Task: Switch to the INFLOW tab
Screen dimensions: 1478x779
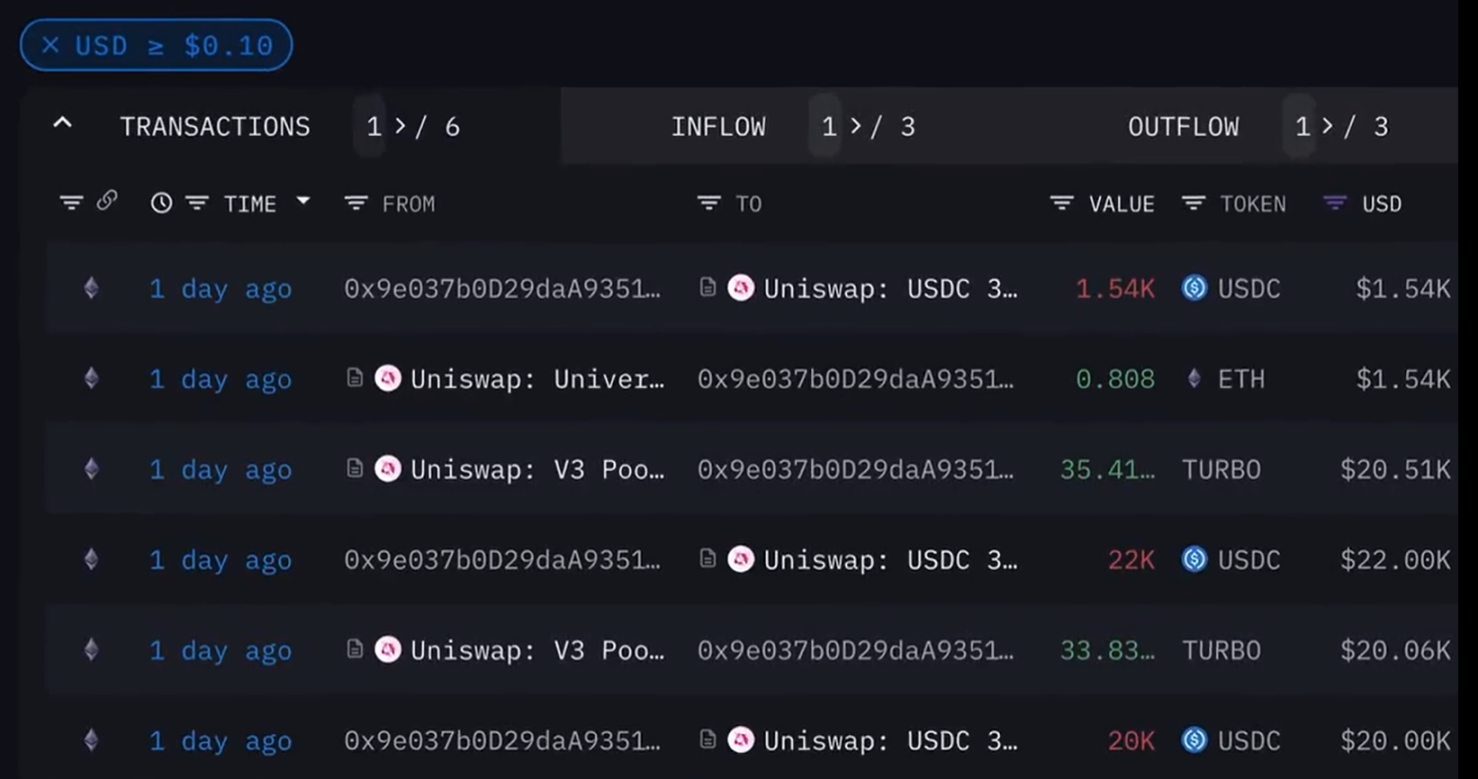Action: pyautogui.click(x=718, y=127)
